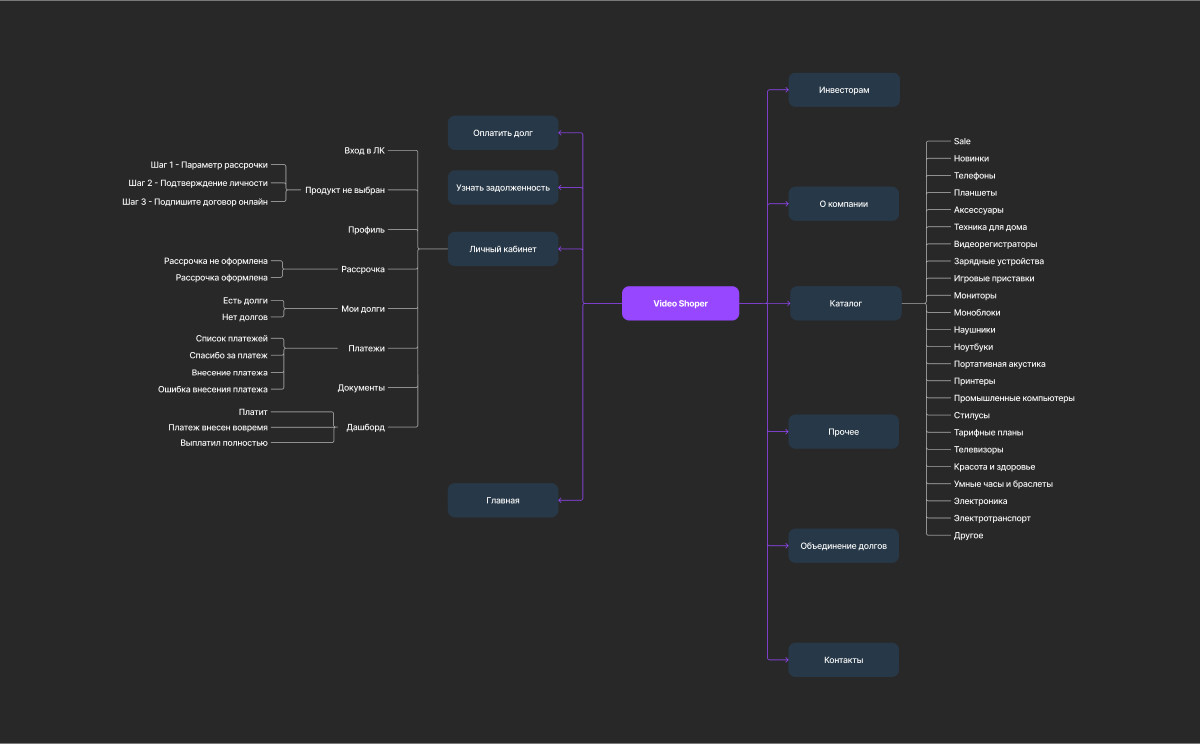Click Промышленные компьютеры label

pos(1014,398)
